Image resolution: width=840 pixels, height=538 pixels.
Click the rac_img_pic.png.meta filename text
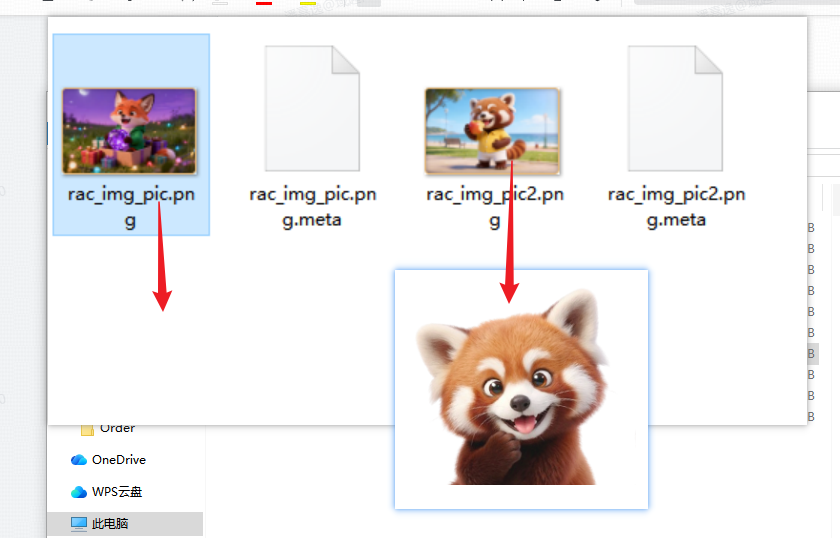(312, 207)
